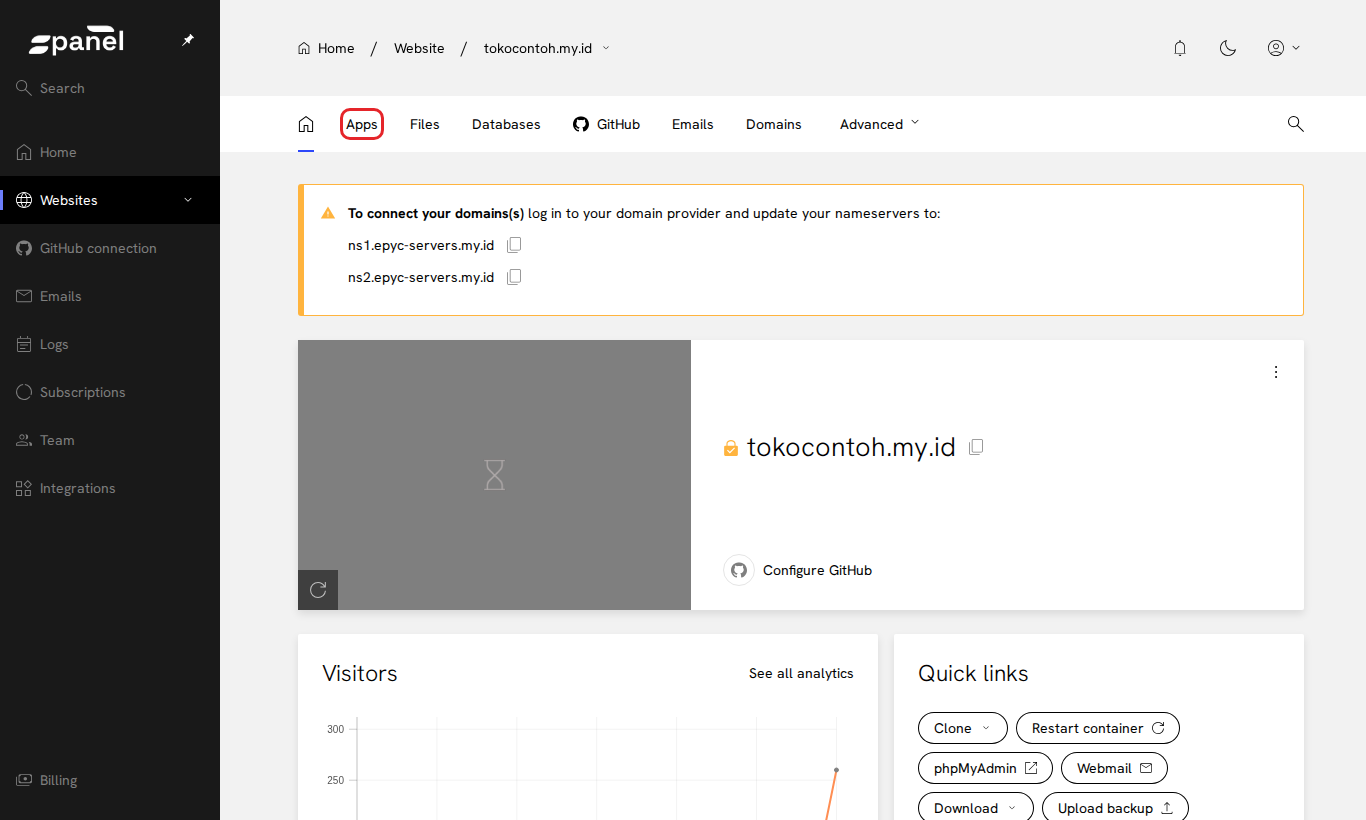Click the sidebar Search field
The height and width of the screenshot is (820, 1366).
[x=110, y=88]
